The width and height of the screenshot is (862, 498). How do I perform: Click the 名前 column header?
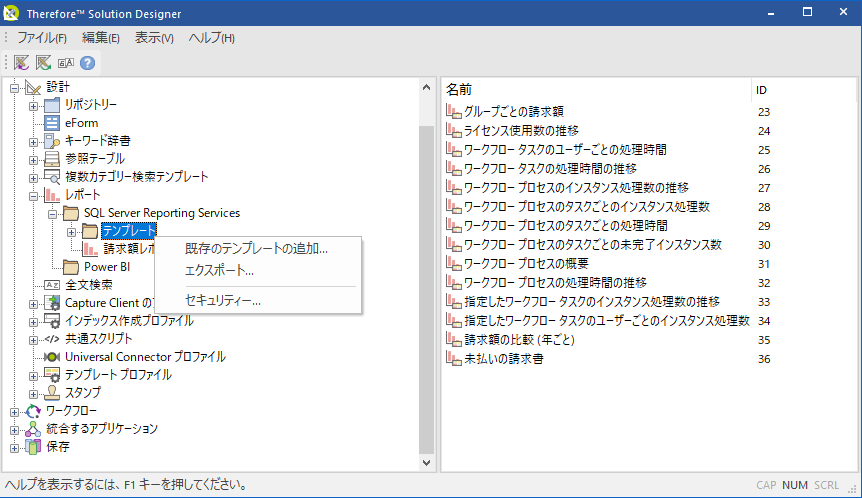point(460,89)
